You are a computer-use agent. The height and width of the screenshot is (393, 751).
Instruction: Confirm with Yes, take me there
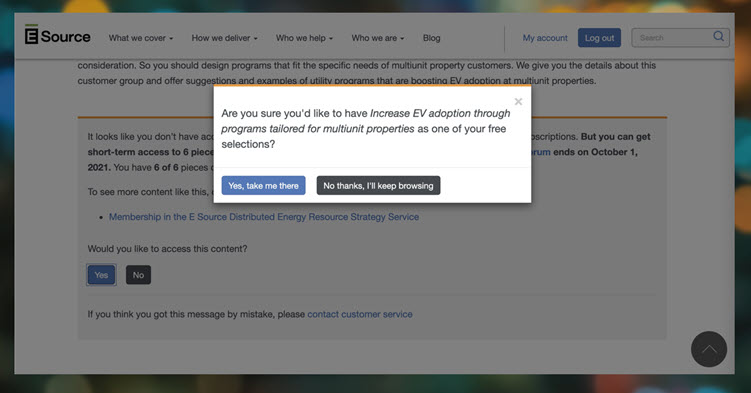pyautogui.click(x=263, y=186)
